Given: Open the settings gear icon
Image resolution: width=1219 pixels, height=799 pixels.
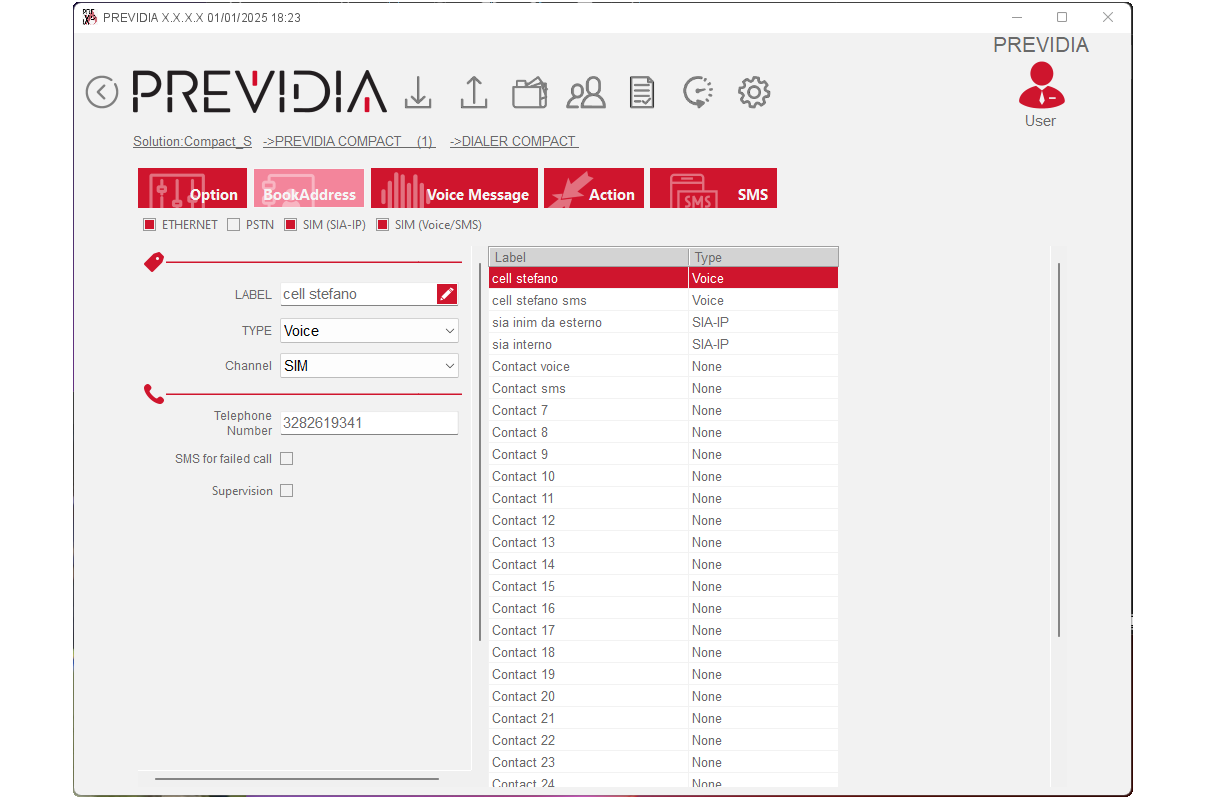Looking at the screenshot, I should pyautogui.click(x=753, y=92).
